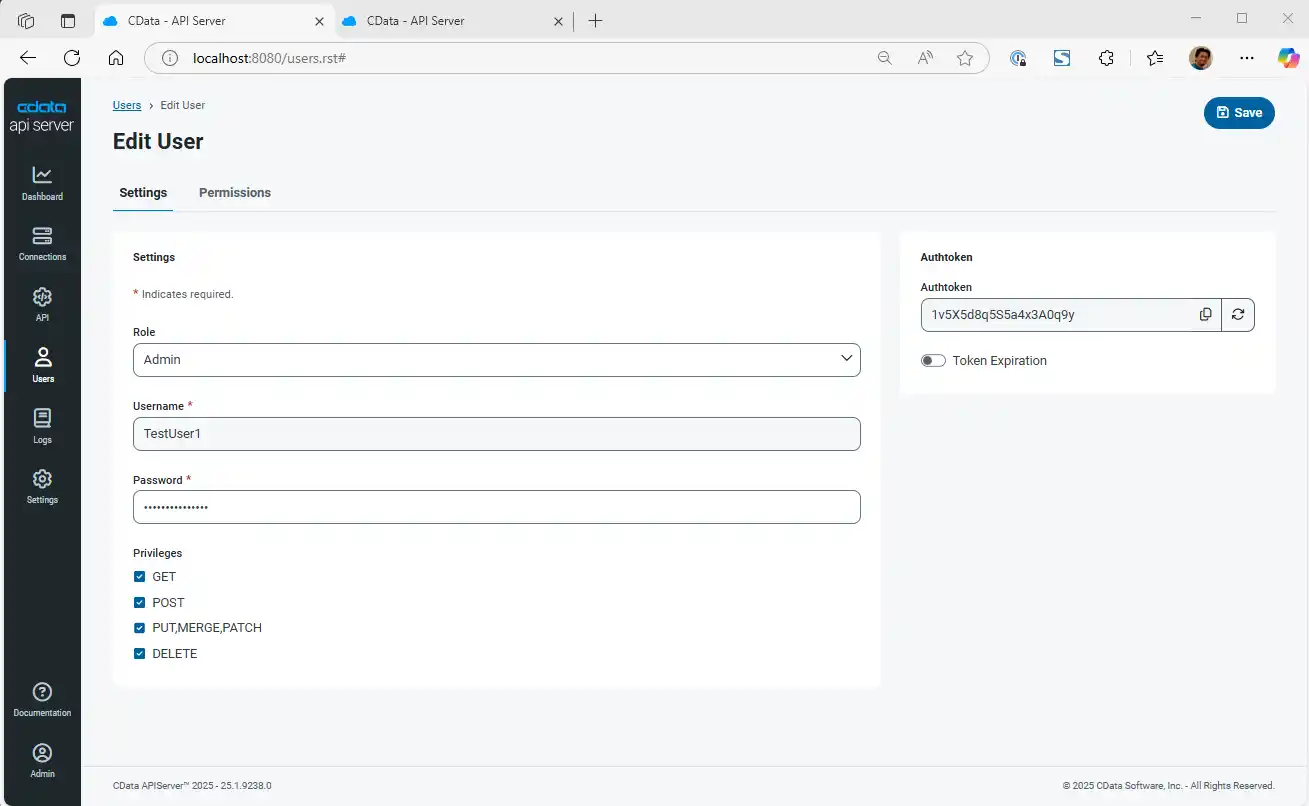Enable the Token Expiration switch

coord(933,361)
